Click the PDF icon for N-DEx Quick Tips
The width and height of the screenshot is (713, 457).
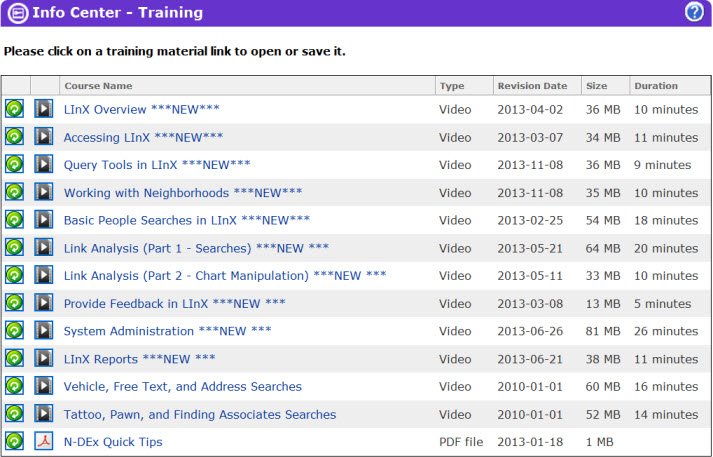pyautogui.click(x=44, y=442)
